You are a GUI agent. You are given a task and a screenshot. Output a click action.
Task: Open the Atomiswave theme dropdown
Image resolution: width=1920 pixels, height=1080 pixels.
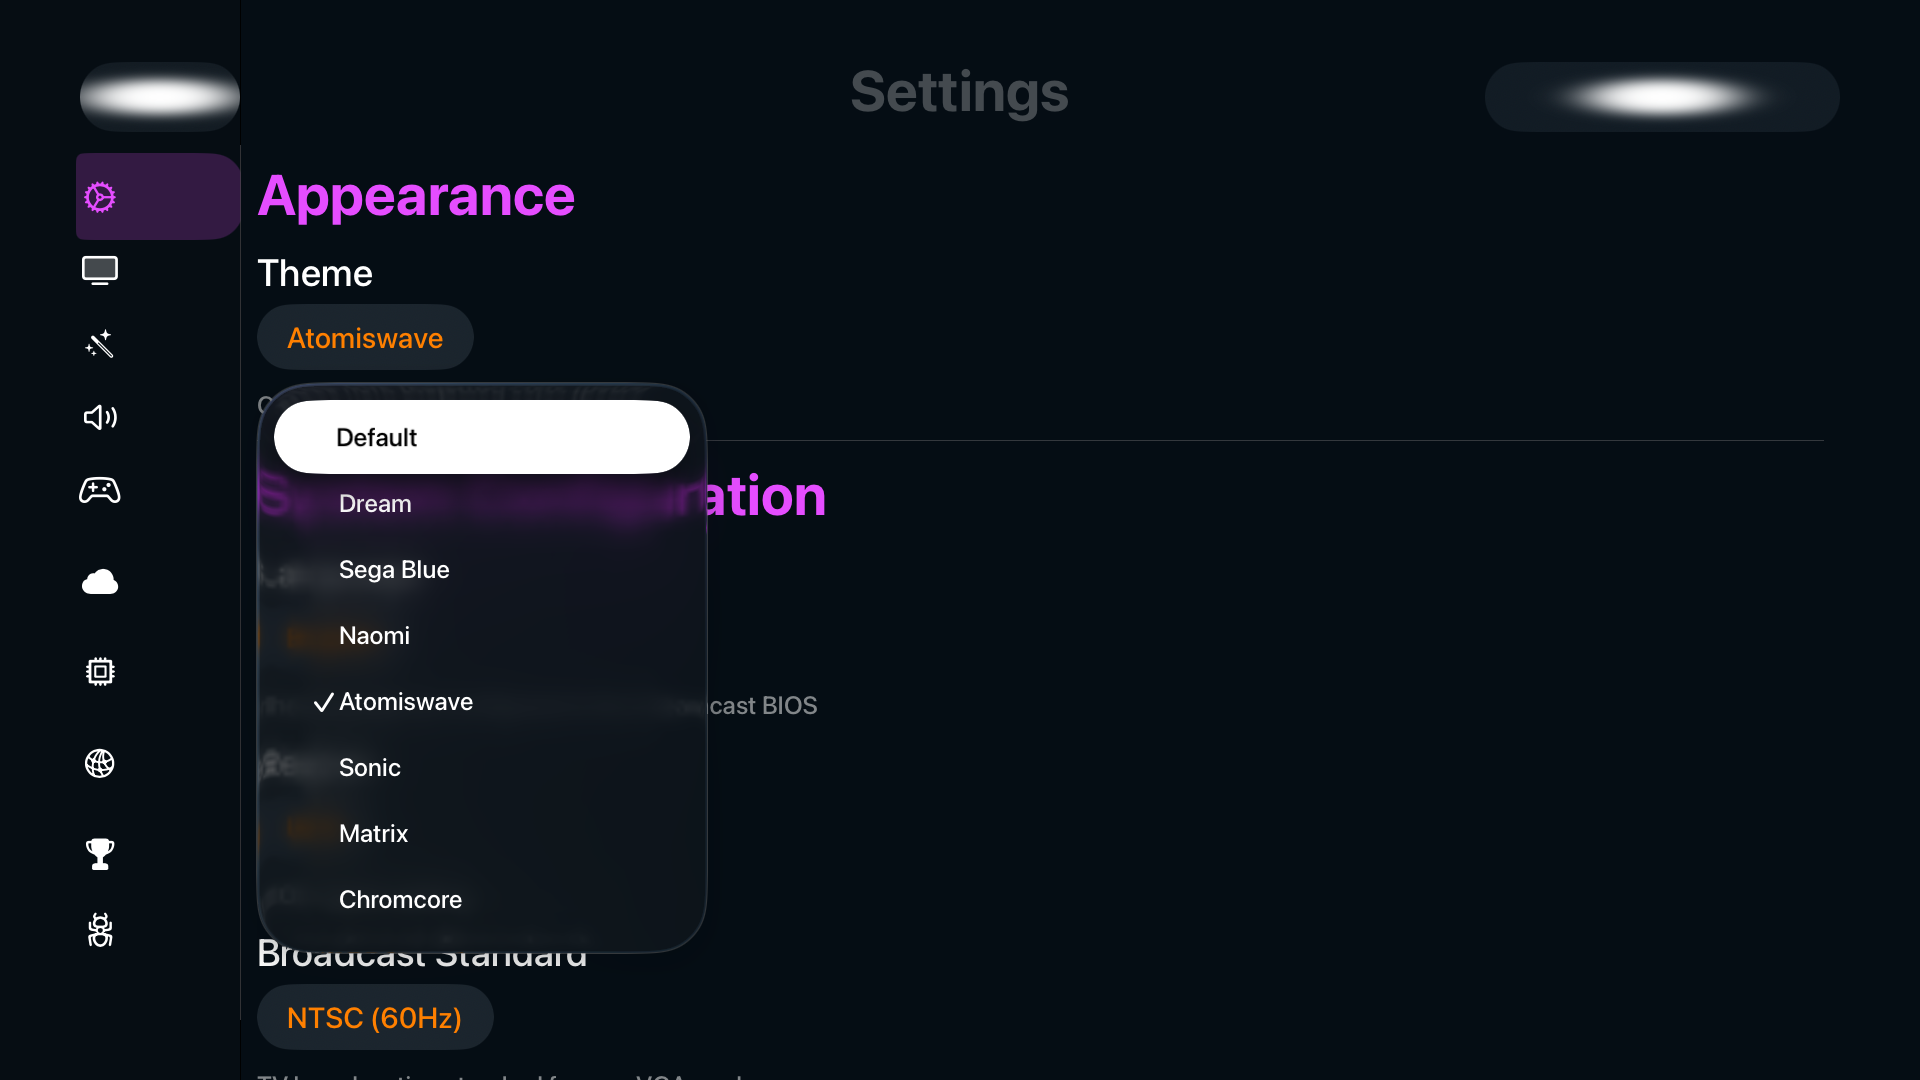(x=364, y=337)
